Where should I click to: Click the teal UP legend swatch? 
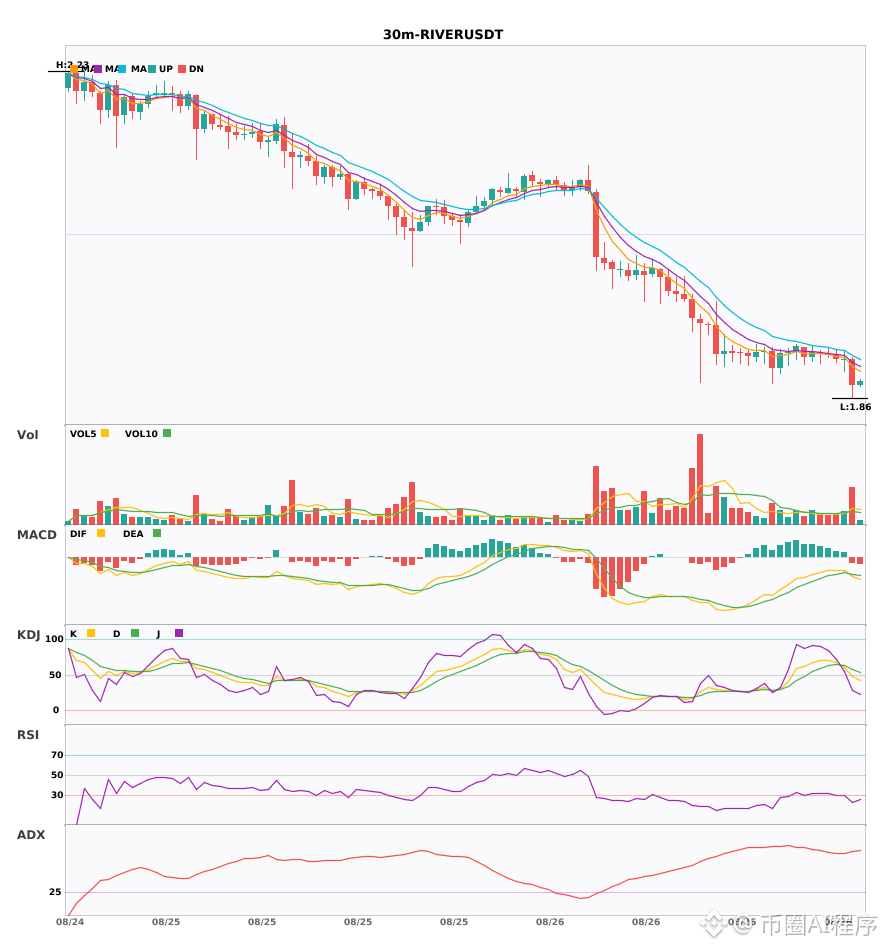pos(152,69)
